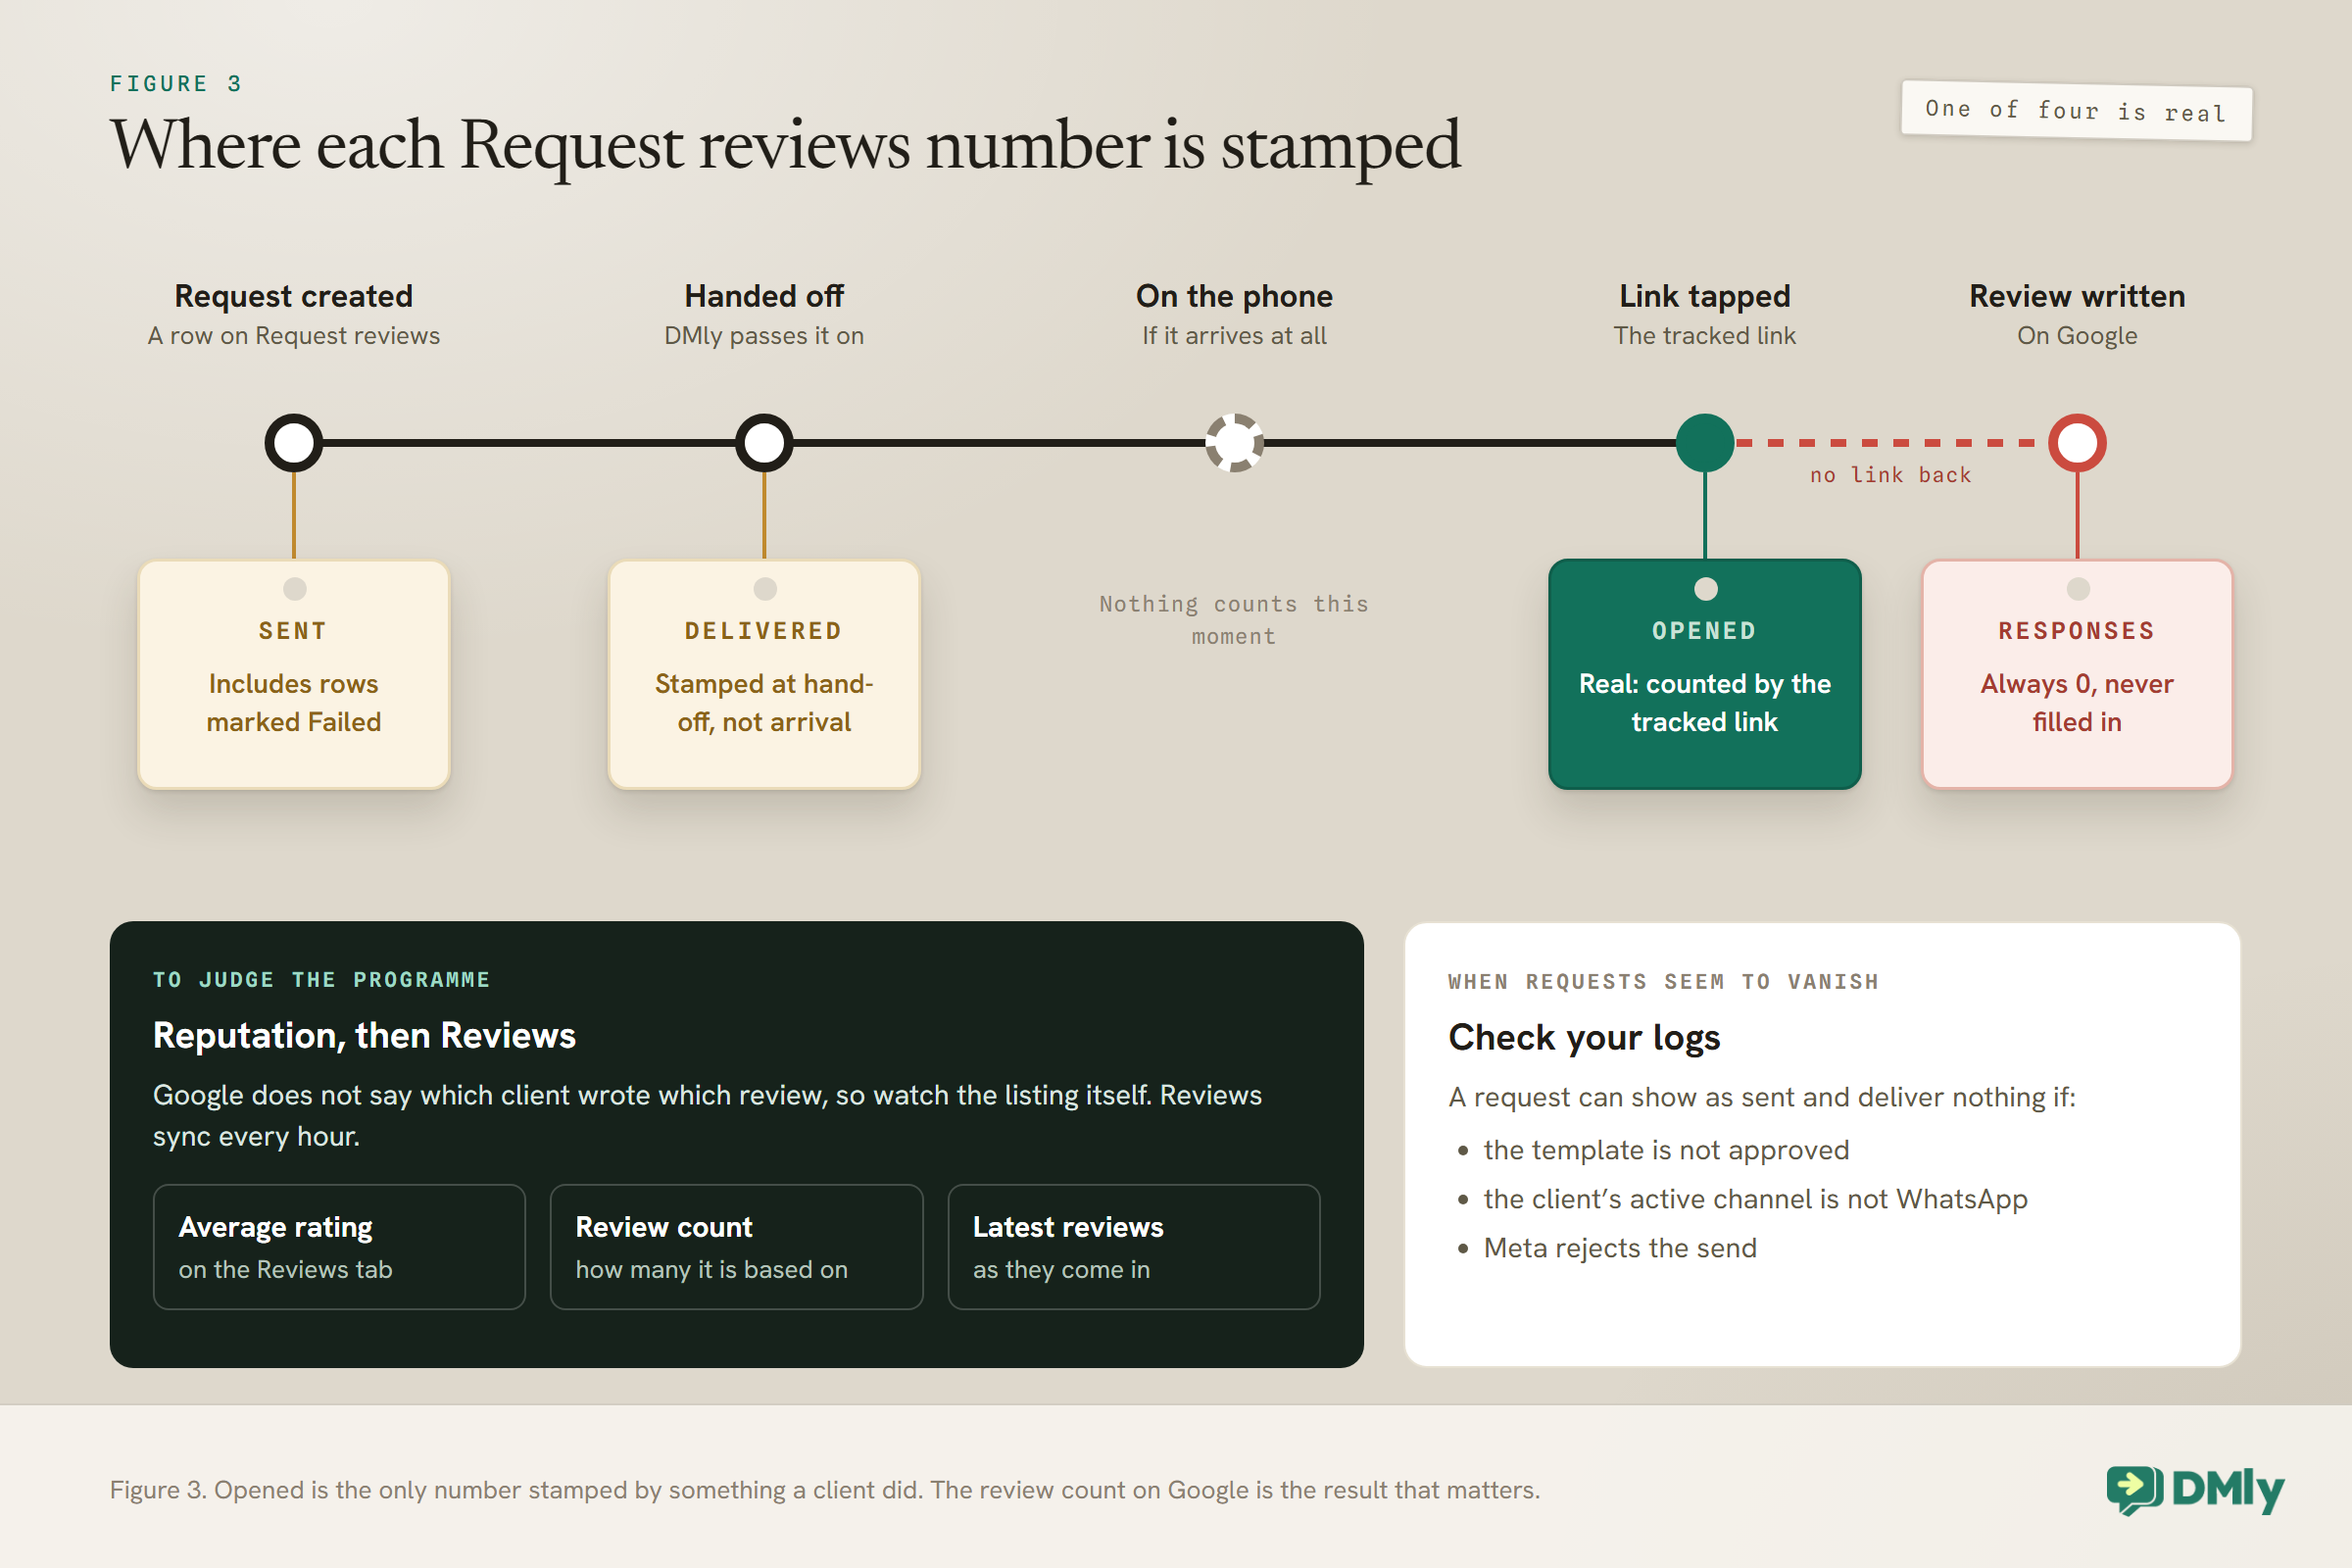Select the Average rating tile
2352x1568 pixels.
[339, 1247]
